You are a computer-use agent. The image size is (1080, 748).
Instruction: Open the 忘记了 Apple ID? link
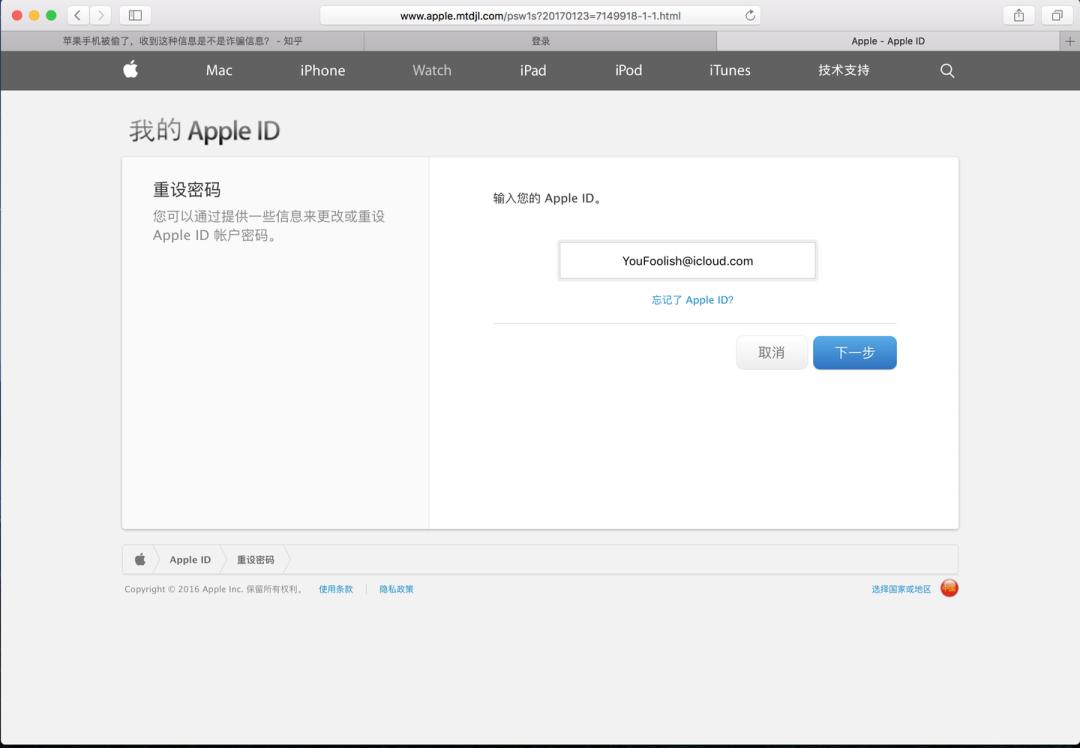[692, 299]
